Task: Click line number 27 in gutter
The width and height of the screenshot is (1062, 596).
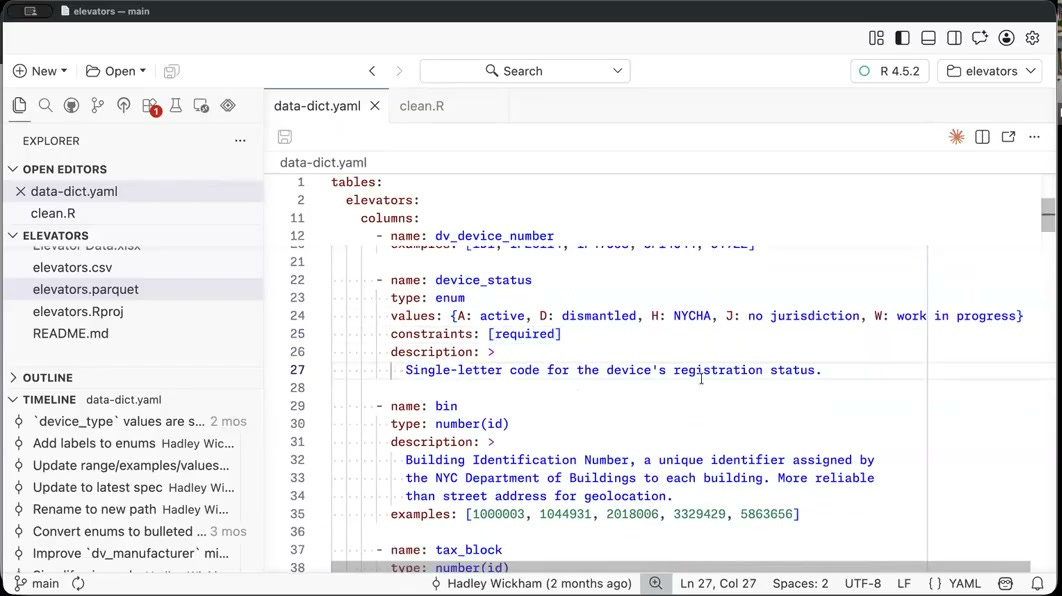Action: click(297, 370)
